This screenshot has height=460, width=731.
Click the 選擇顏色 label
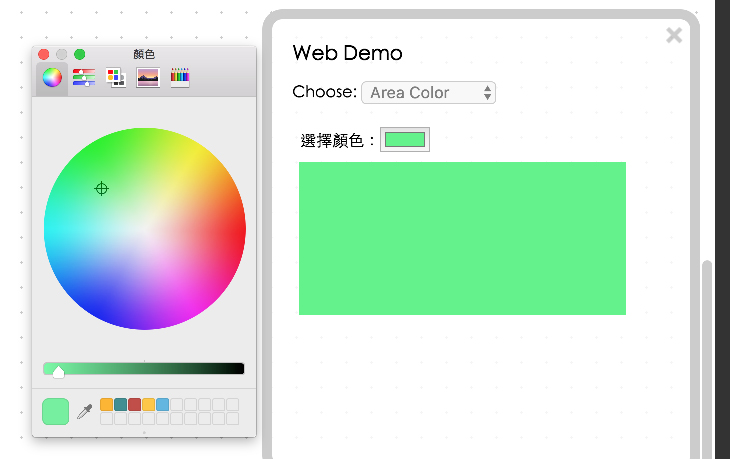tap(337, 140)
